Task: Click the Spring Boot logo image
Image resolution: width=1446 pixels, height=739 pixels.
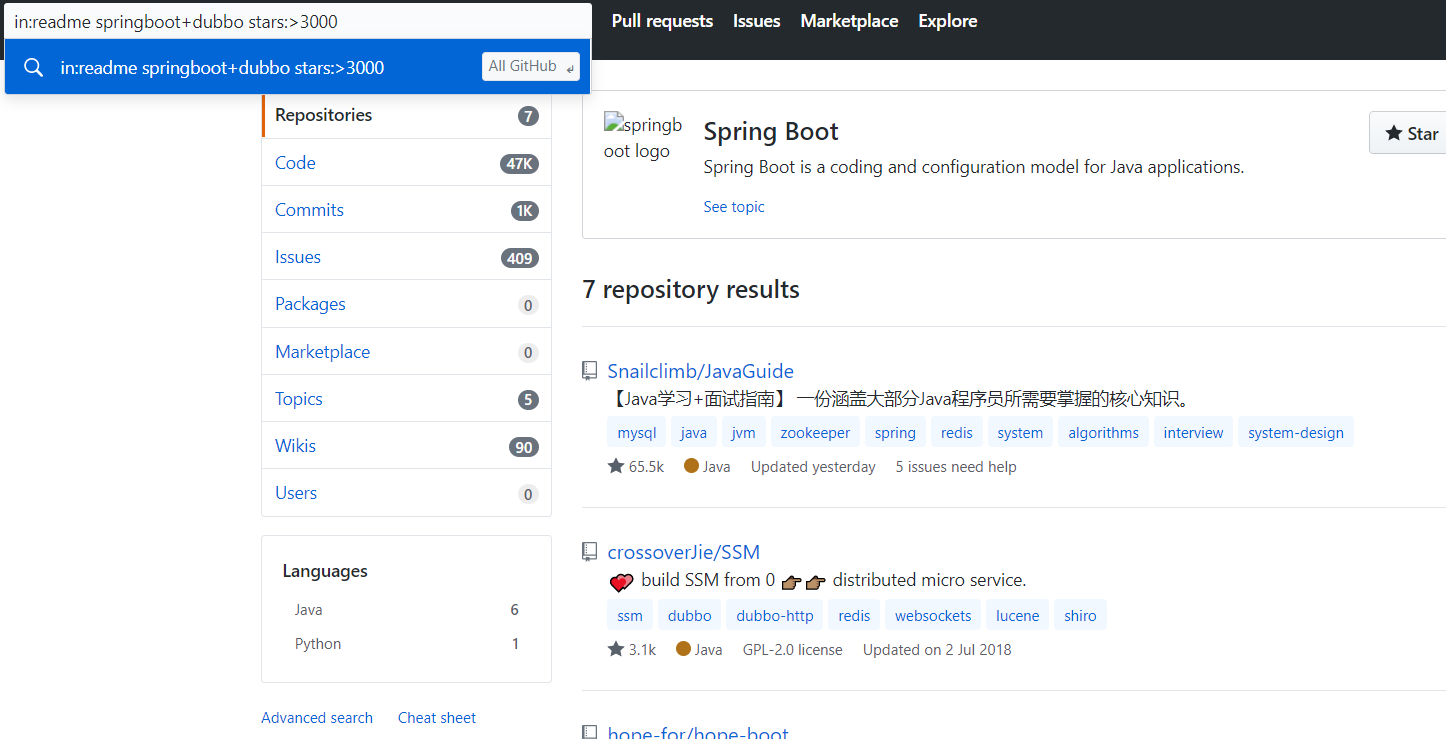Action: tap(643, 138)
